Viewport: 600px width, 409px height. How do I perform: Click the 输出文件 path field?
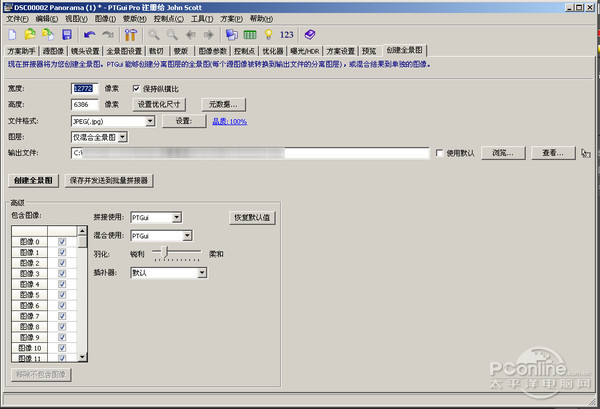(250, 153)
